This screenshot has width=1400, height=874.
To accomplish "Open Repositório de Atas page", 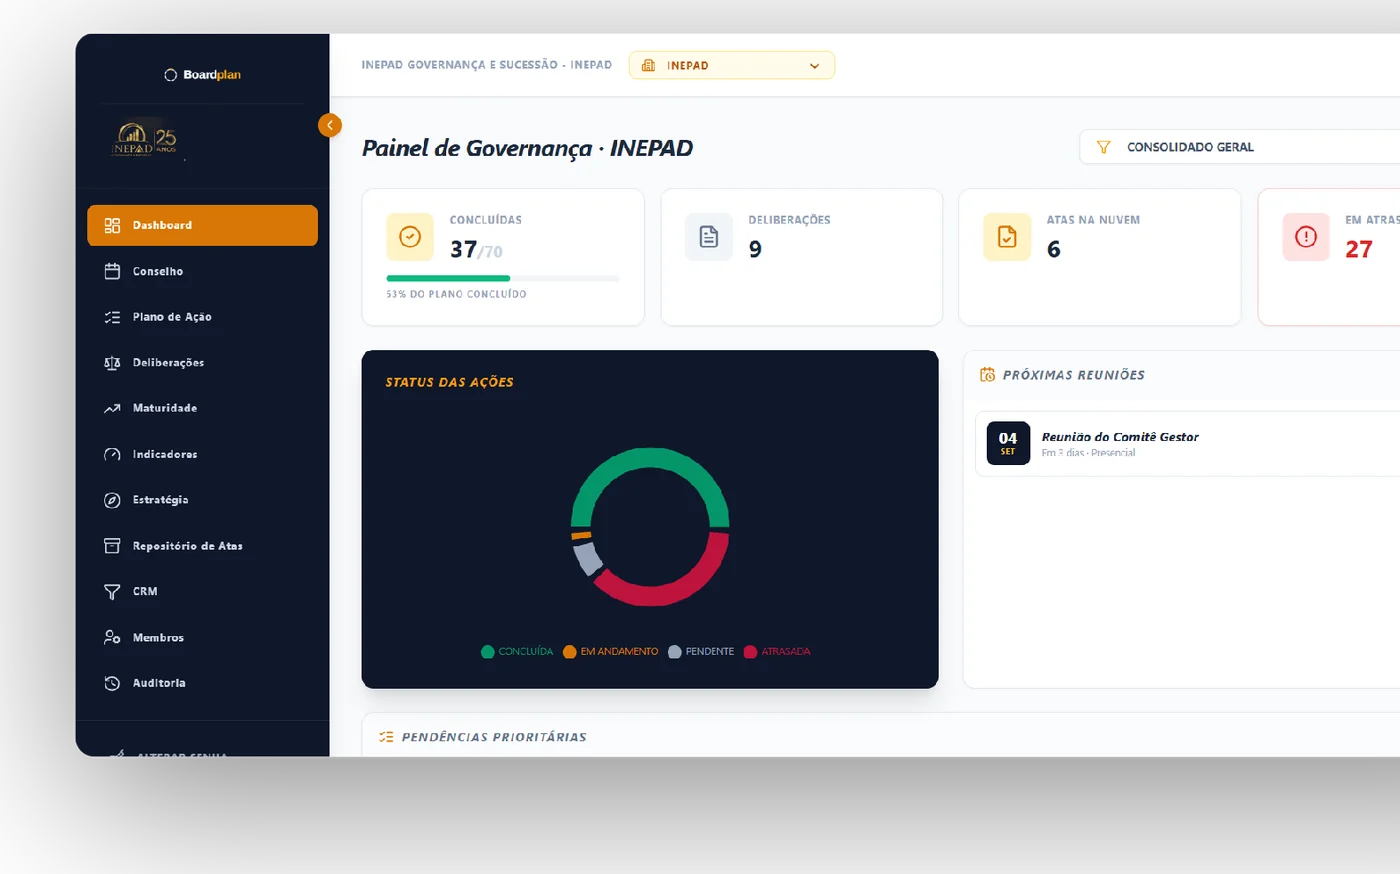I will pos(202,546).
